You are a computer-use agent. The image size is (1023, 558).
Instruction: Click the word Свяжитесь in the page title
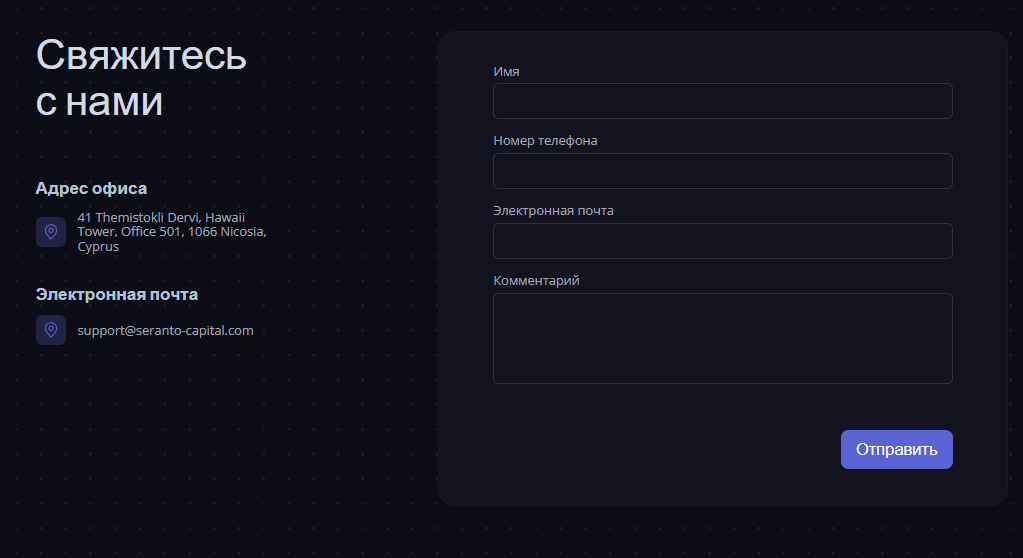pyautogui.click(x=141, y=55)
